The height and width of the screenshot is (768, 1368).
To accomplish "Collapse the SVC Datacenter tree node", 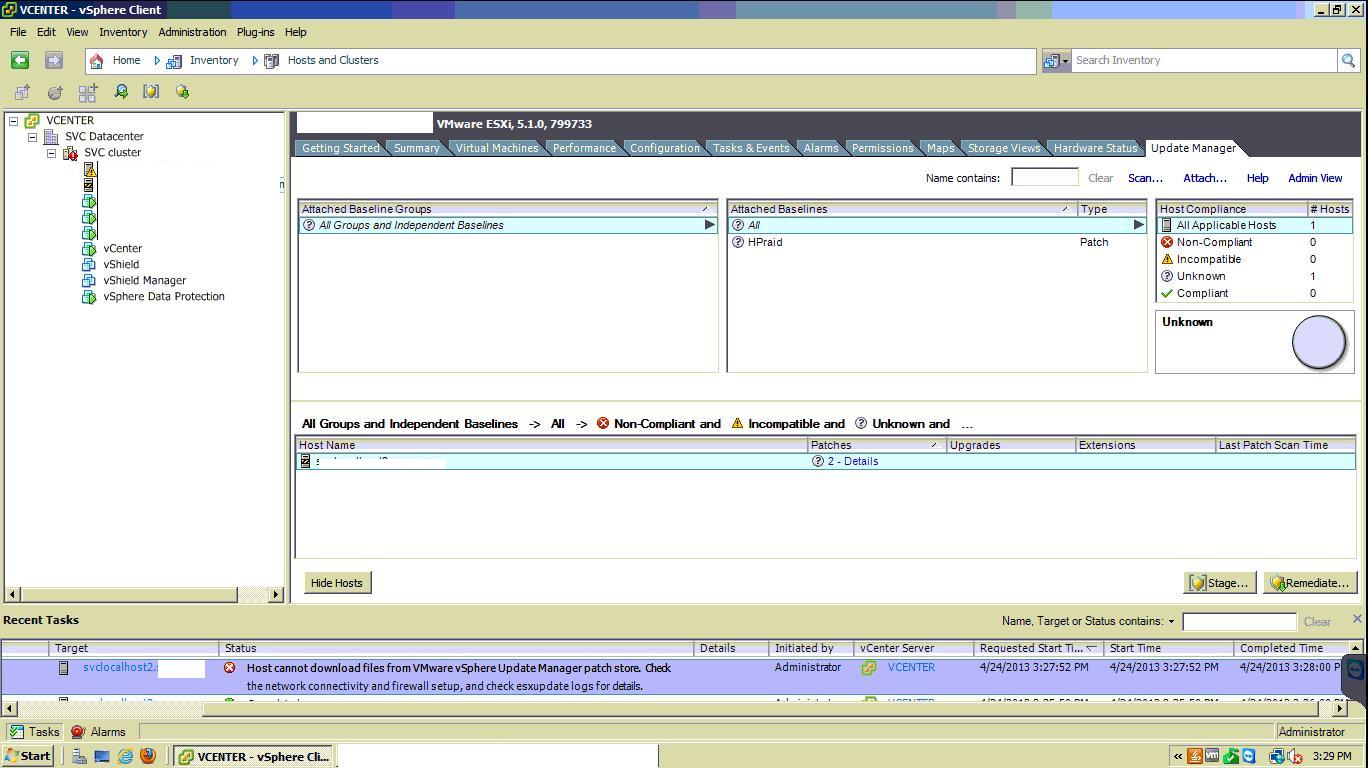I will pyautogui.click(x=32, y=137).
